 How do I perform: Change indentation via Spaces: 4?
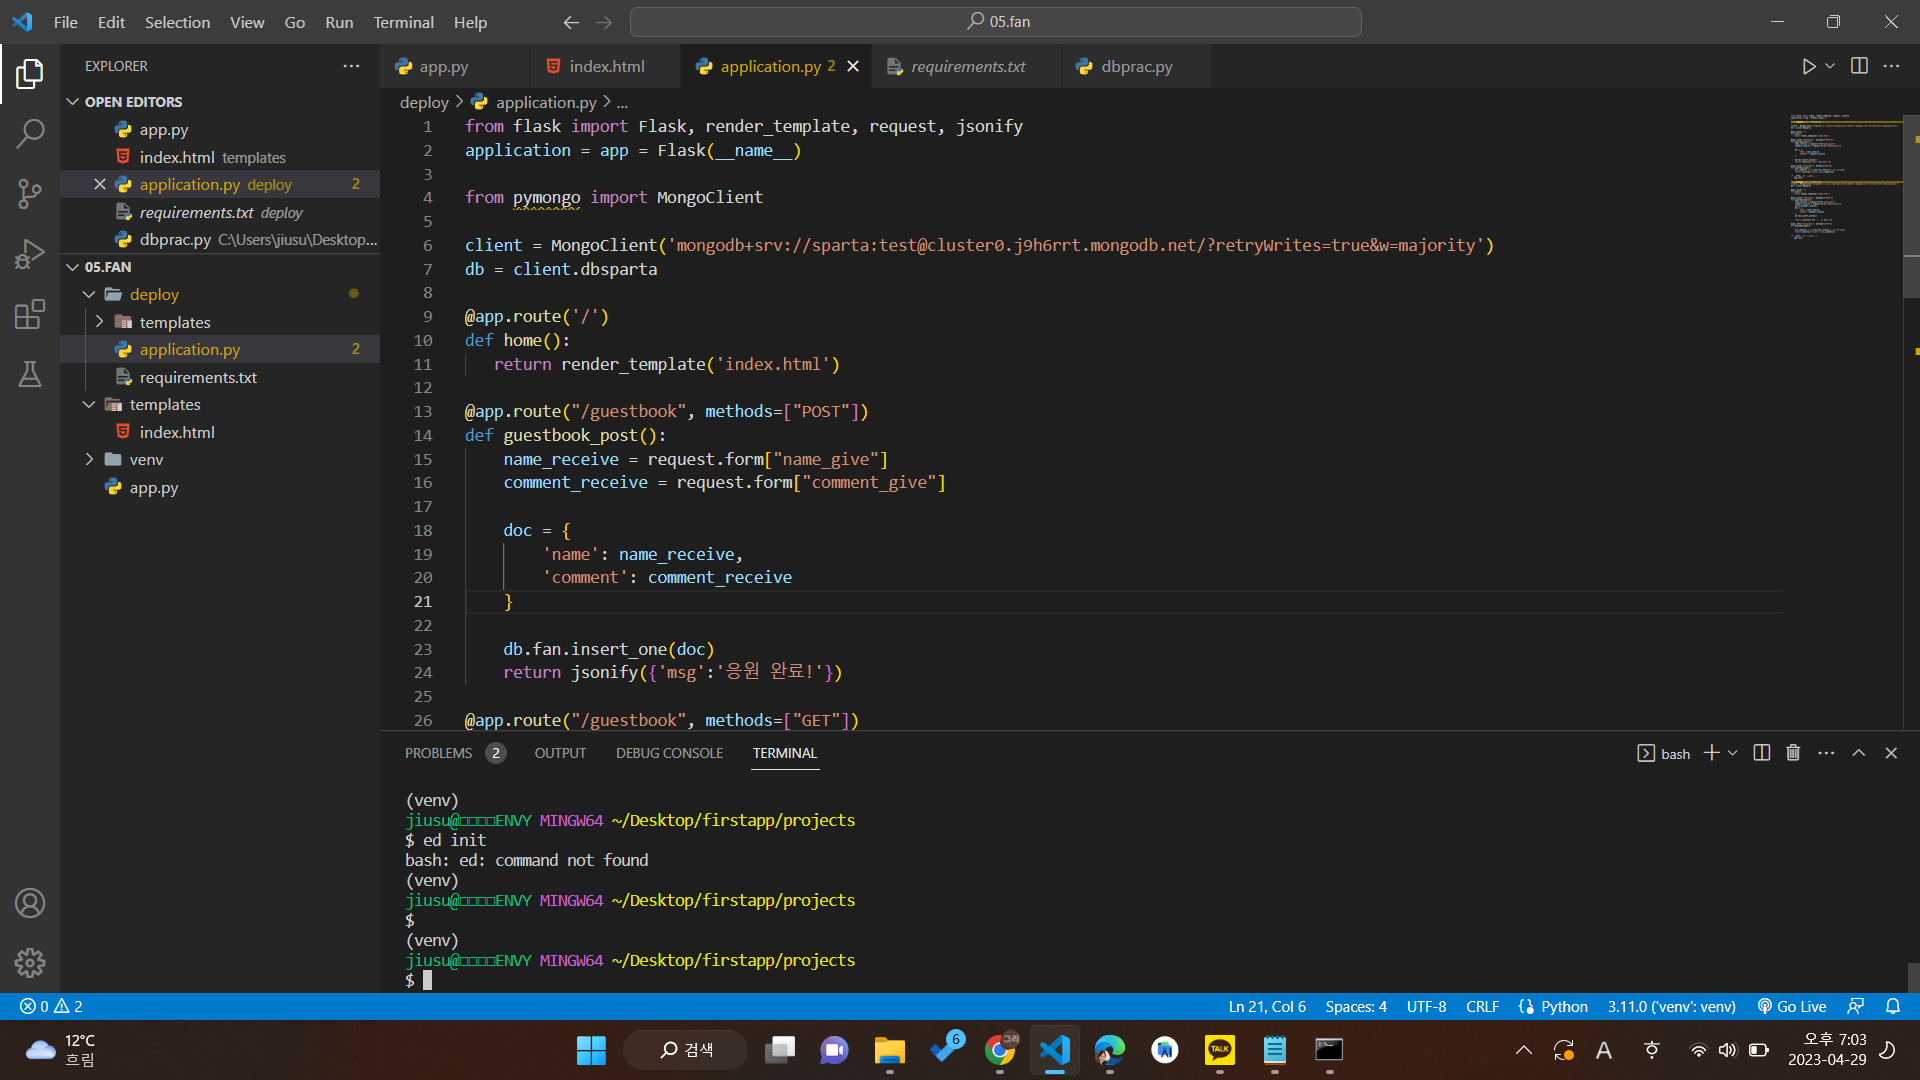click(1356, 1007)
